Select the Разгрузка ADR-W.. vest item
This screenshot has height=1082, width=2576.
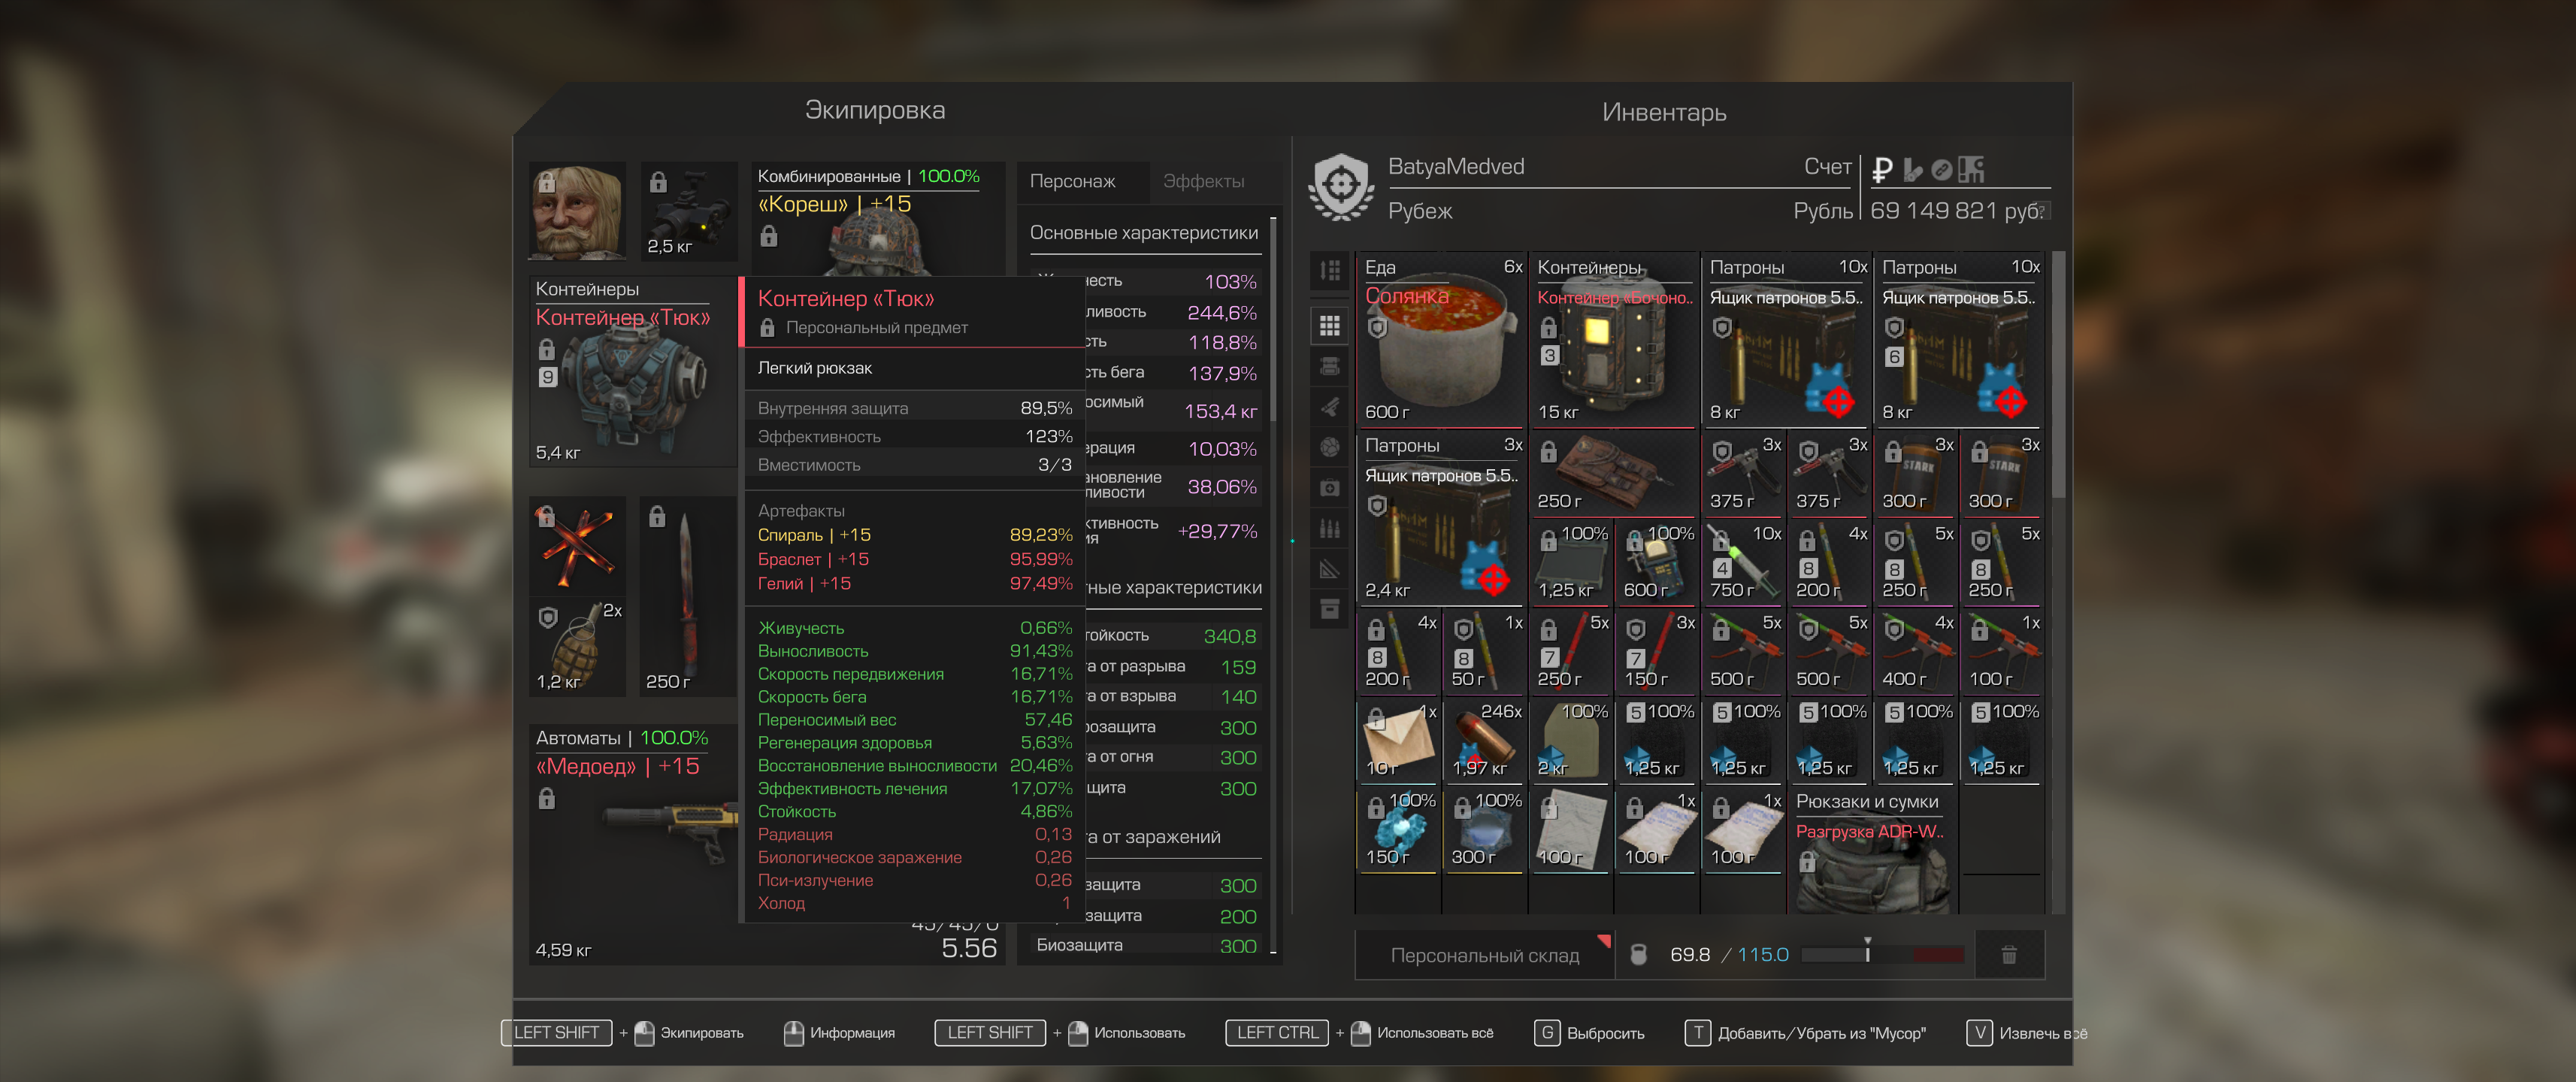(x=1873, y=850)
